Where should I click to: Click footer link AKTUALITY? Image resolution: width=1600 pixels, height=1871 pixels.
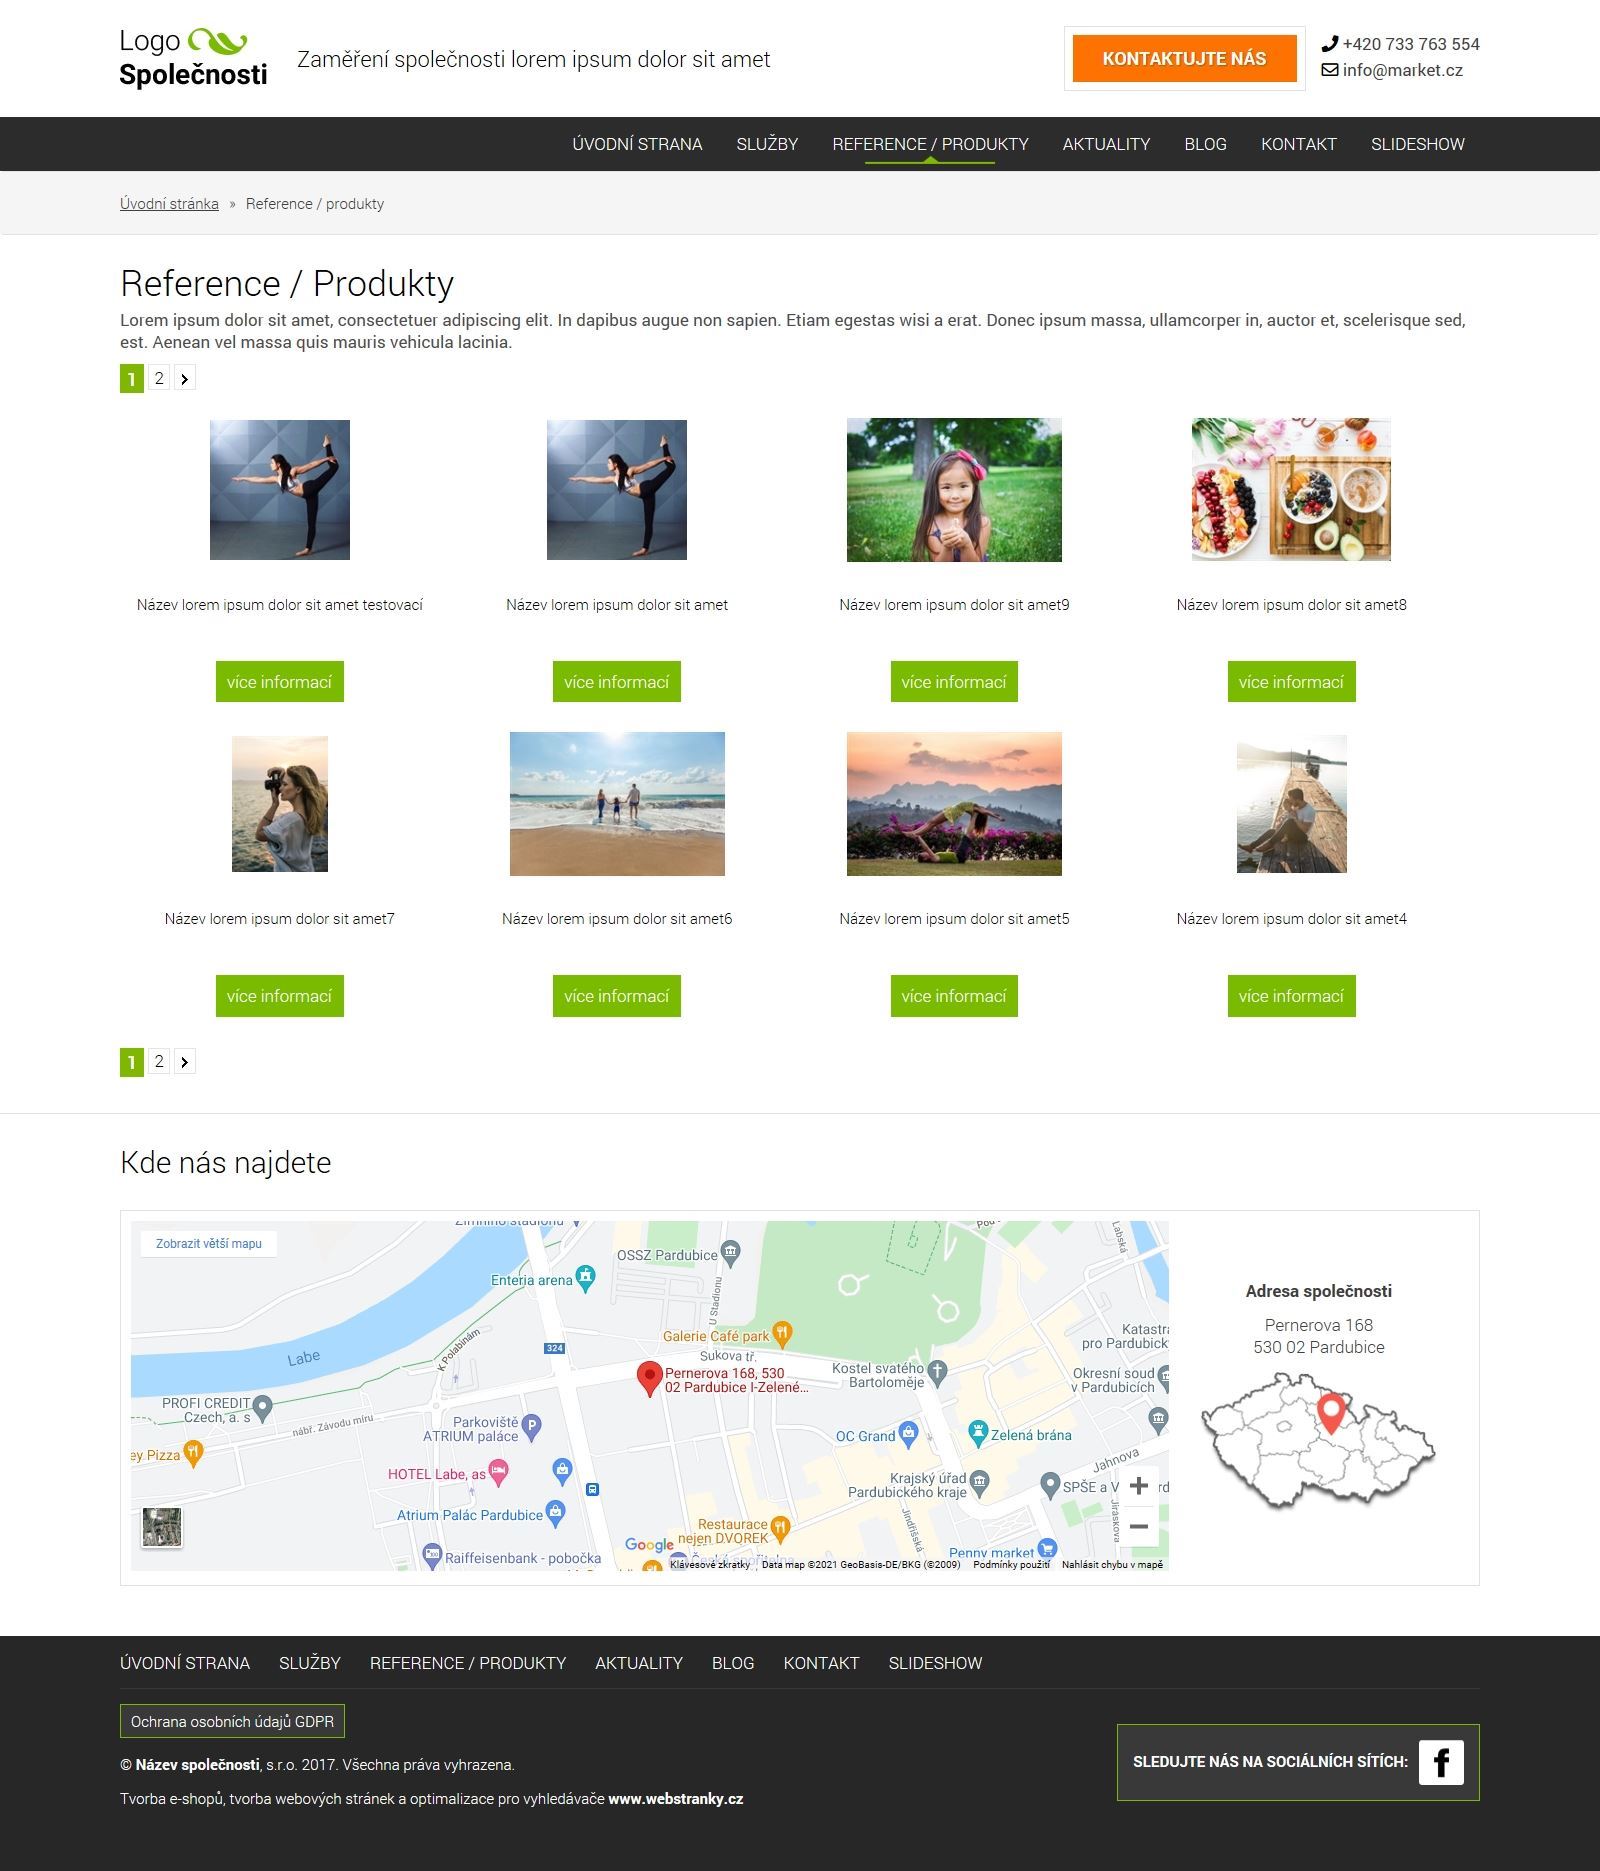pos(639,1663)
